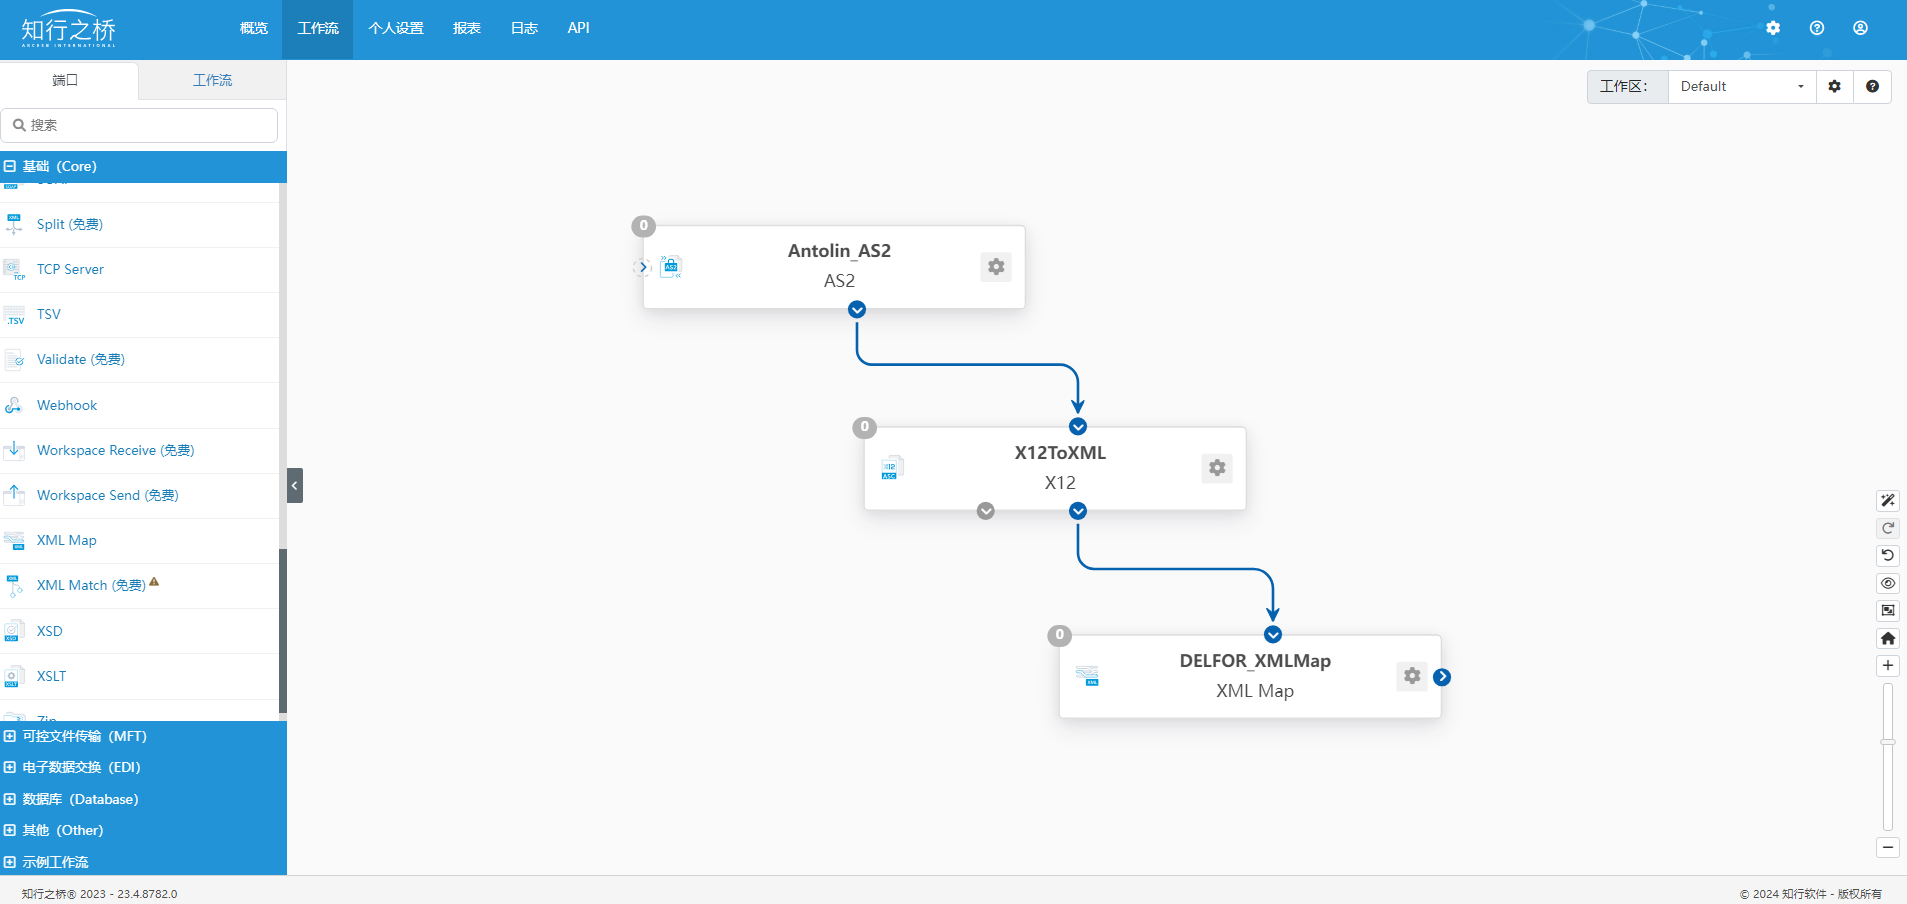Screen dimensions: 1907x904
Task: Toggle the eye visibility icon on canvas toolbar
Action: point(1888,583)
